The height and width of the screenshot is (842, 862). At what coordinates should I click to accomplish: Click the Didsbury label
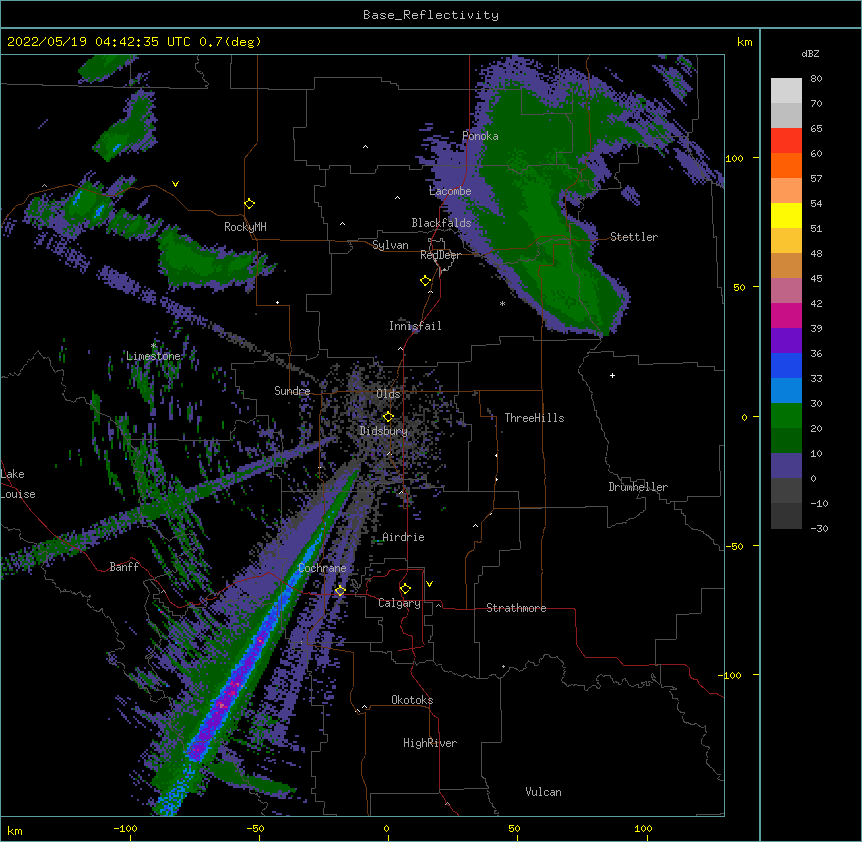[384, 431]
